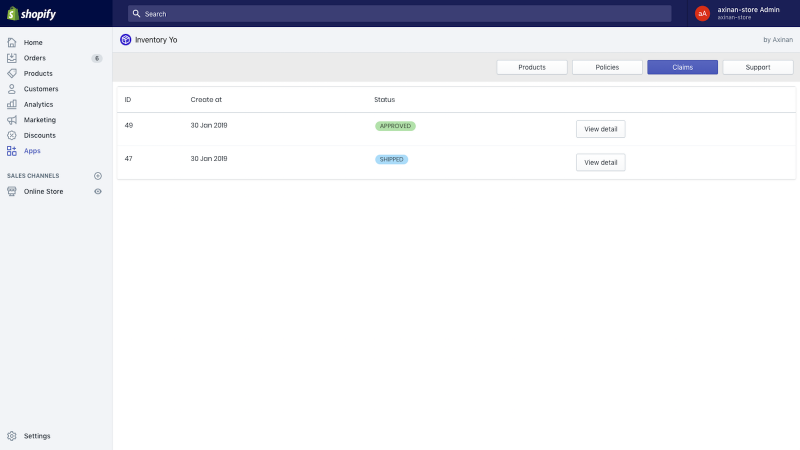Add a sales channel with plus icon
800x450 pixels.
point(98,176)
